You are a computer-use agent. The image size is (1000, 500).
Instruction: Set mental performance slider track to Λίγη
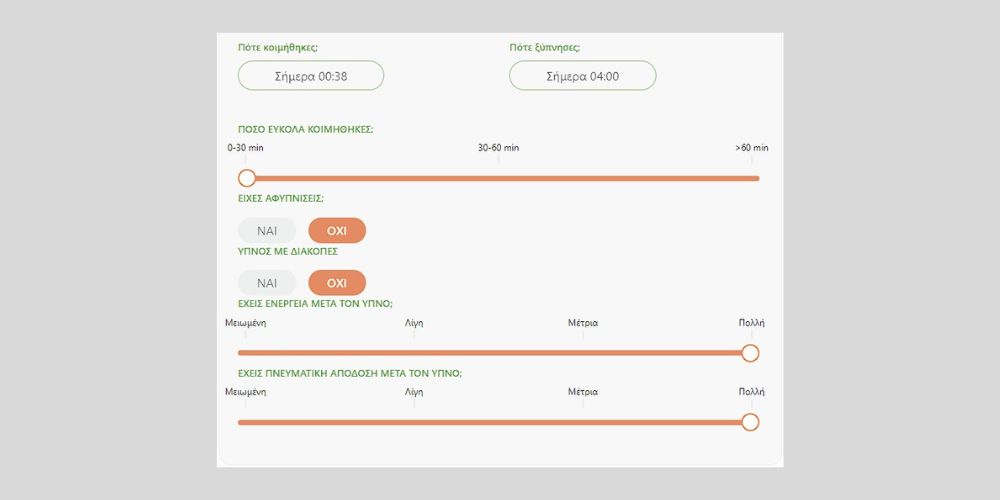coord(414,422)
